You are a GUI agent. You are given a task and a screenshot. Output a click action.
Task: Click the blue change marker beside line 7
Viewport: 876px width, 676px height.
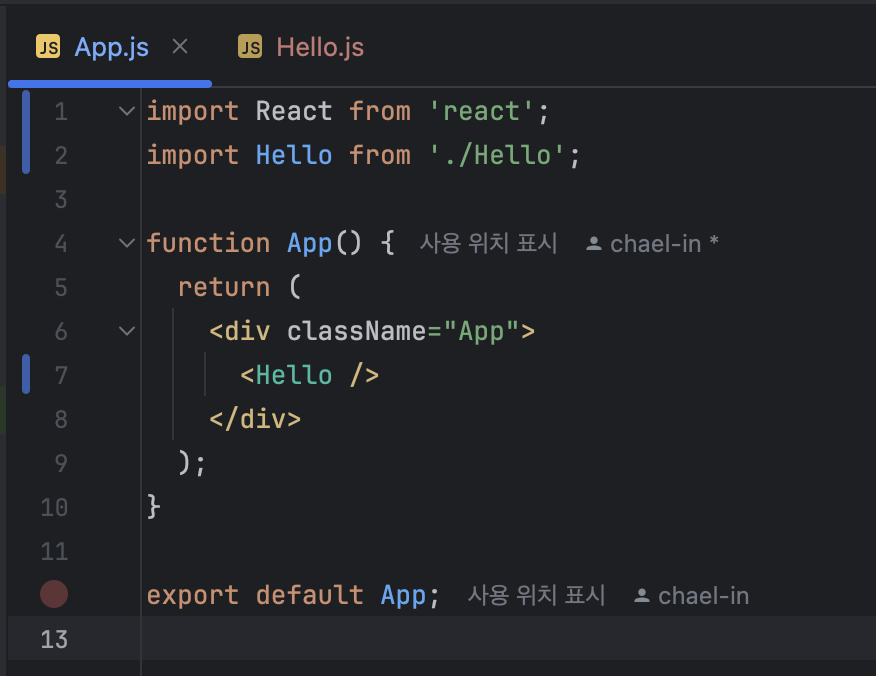26,374
